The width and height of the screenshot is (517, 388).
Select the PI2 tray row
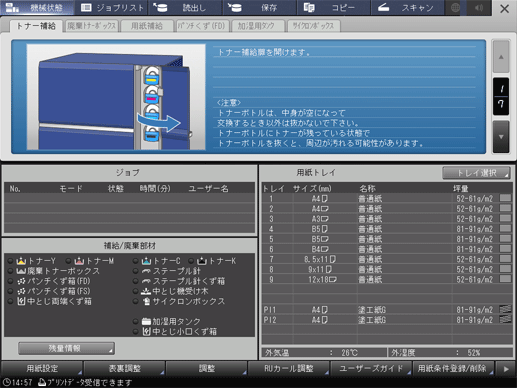pos(387,320)
